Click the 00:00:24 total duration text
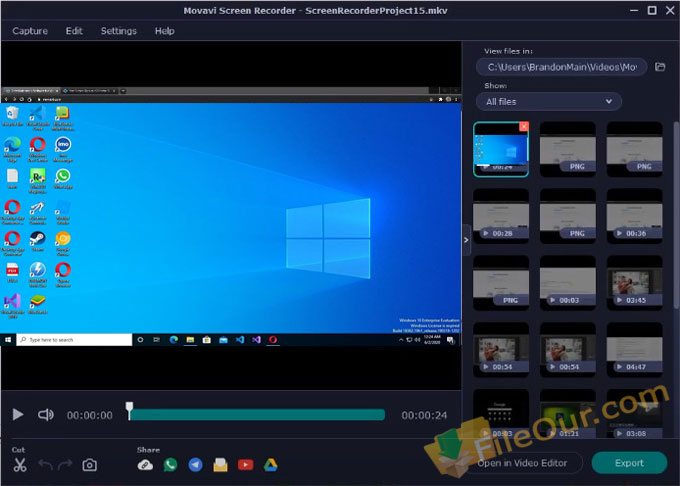Viewport: 680px width, 486px height. (x=424, y=415)
